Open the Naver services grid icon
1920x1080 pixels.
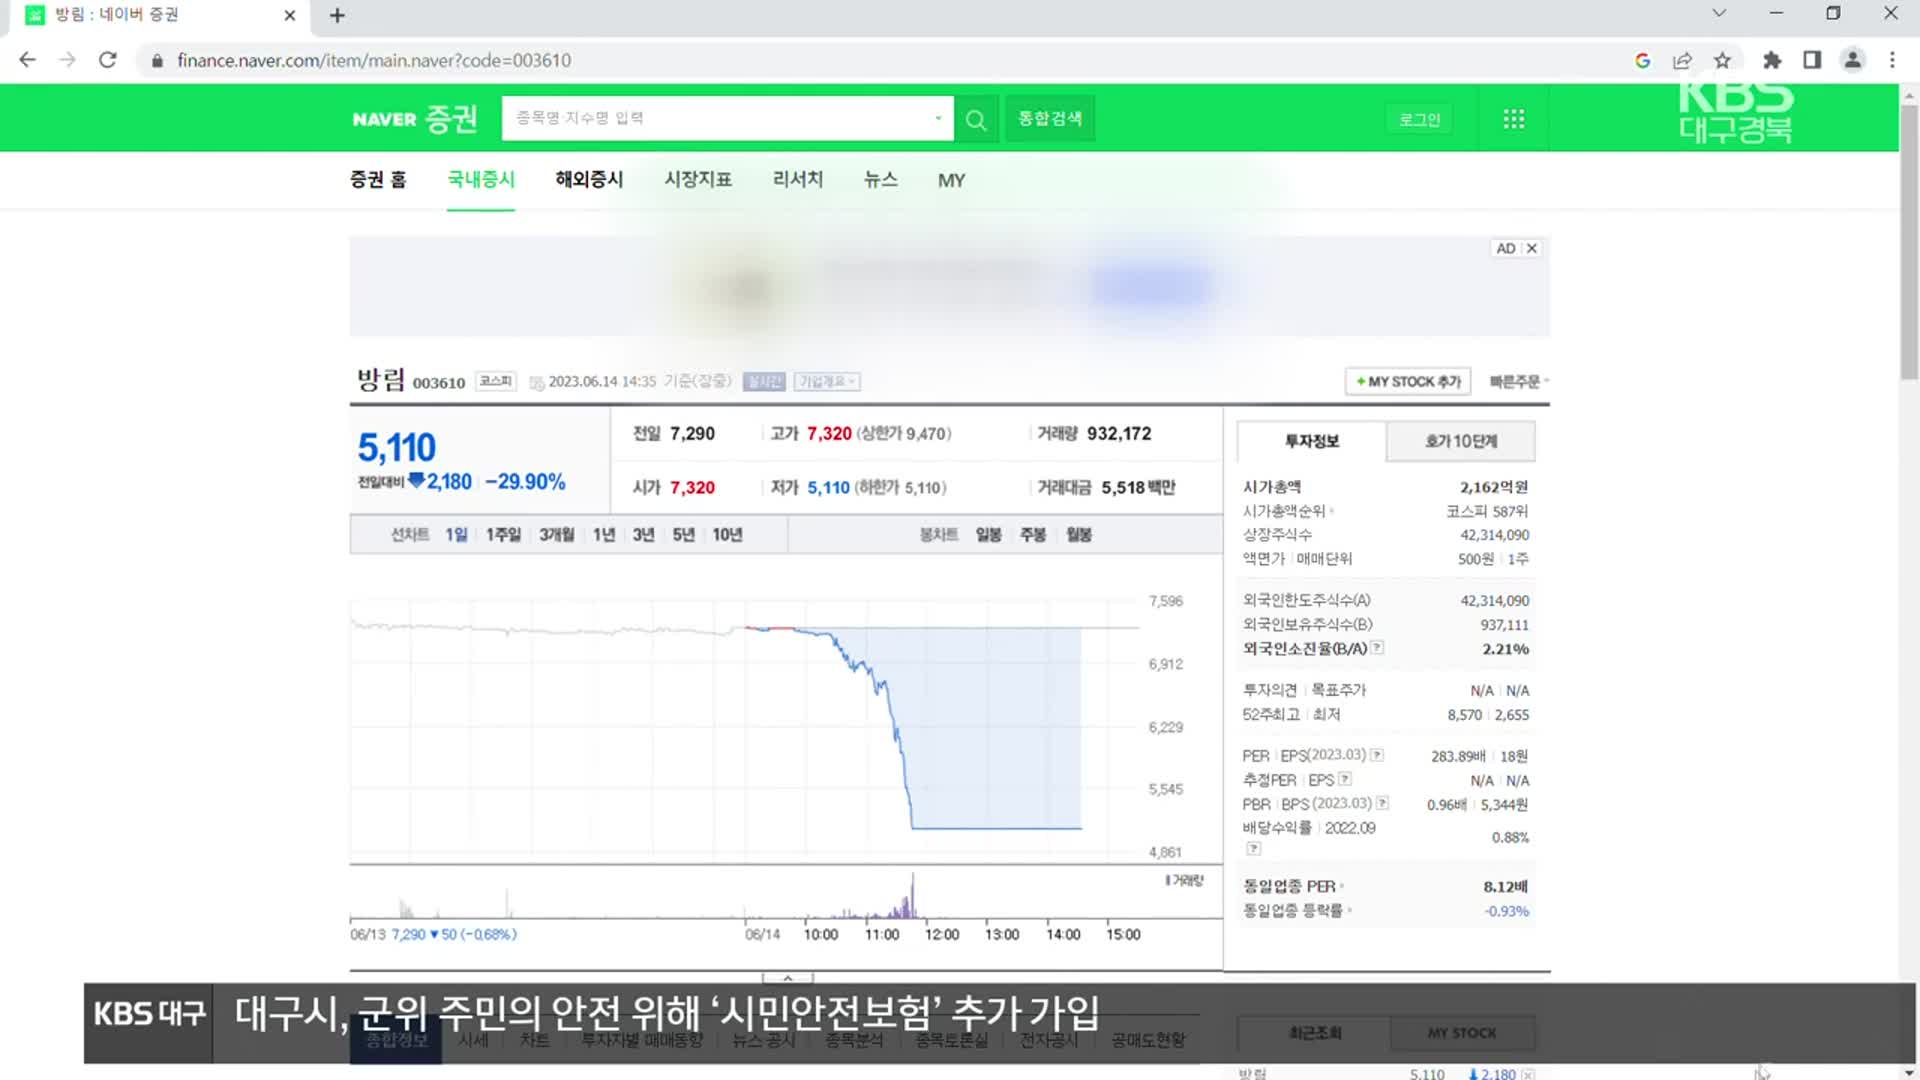pyautogui.click(x=1514, y=119)
